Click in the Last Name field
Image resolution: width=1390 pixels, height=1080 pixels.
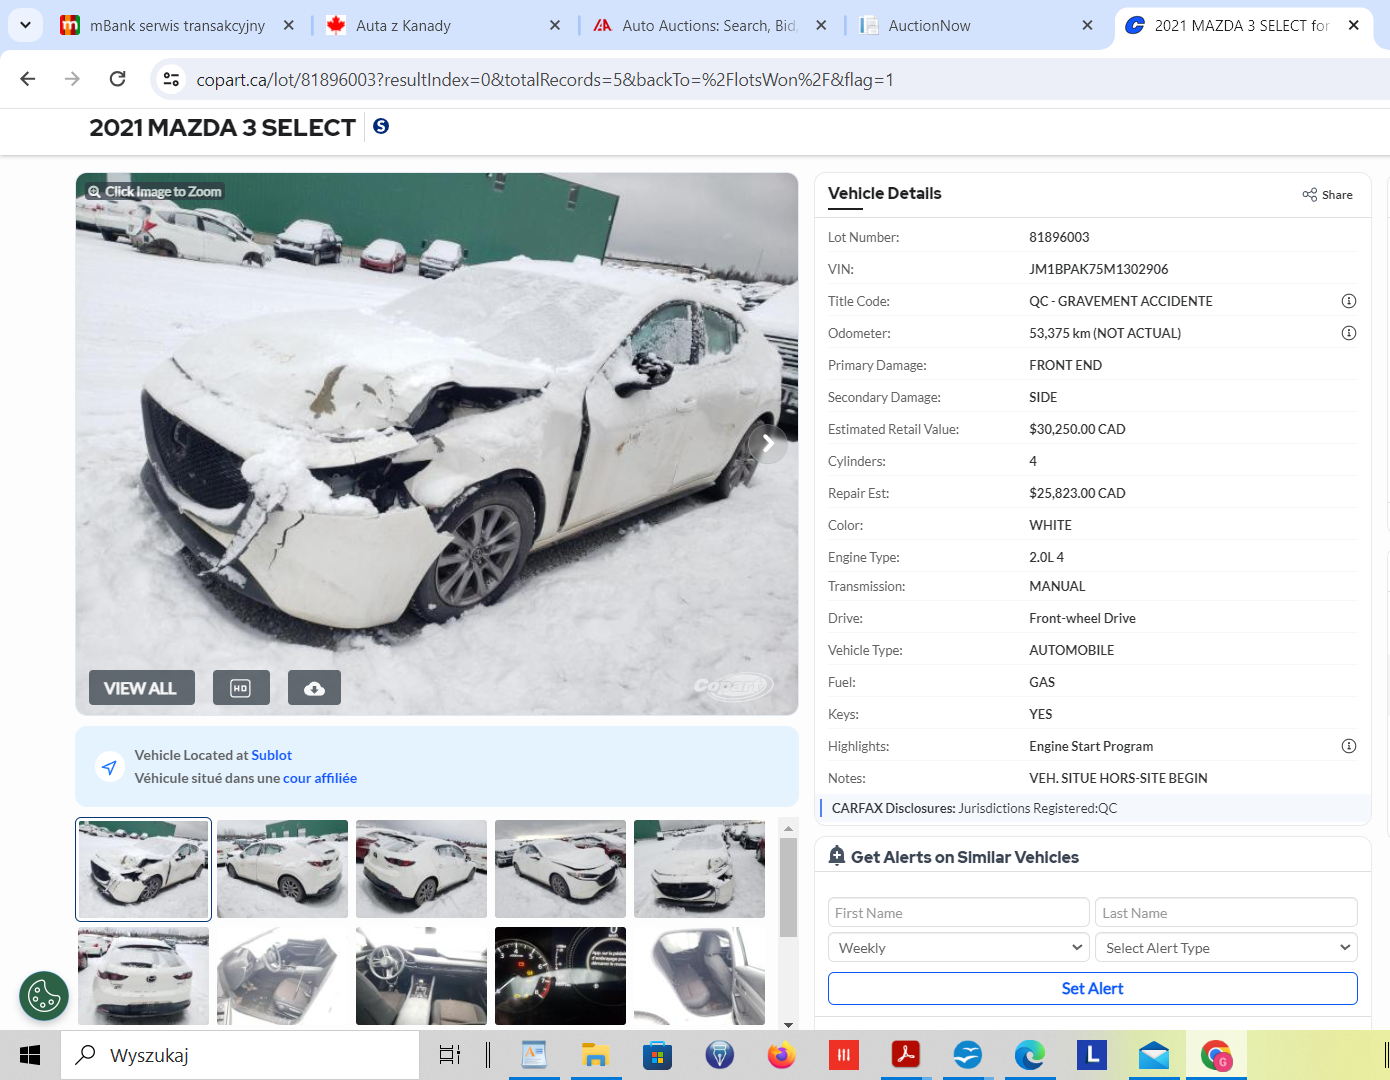[1226, 913]
